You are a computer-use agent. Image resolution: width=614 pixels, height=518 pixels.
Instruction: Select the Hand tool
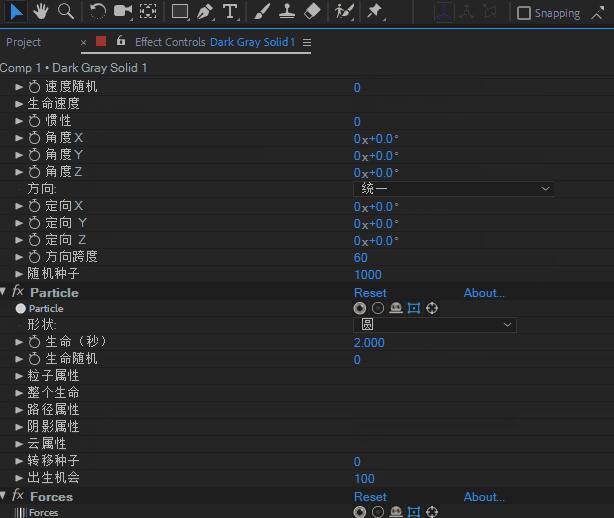tap(40, 11)
